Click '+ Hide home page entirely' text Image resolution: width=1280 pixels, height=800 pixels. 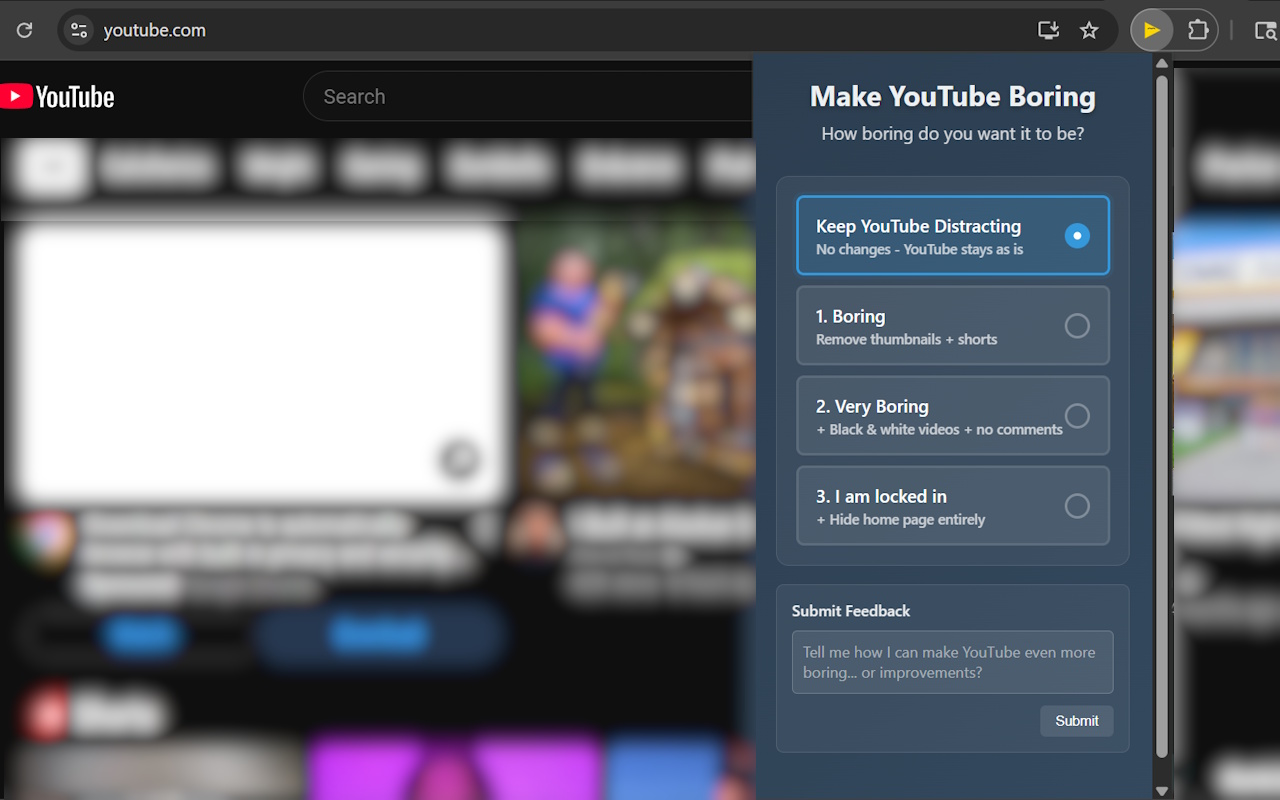tap(900, 519)
